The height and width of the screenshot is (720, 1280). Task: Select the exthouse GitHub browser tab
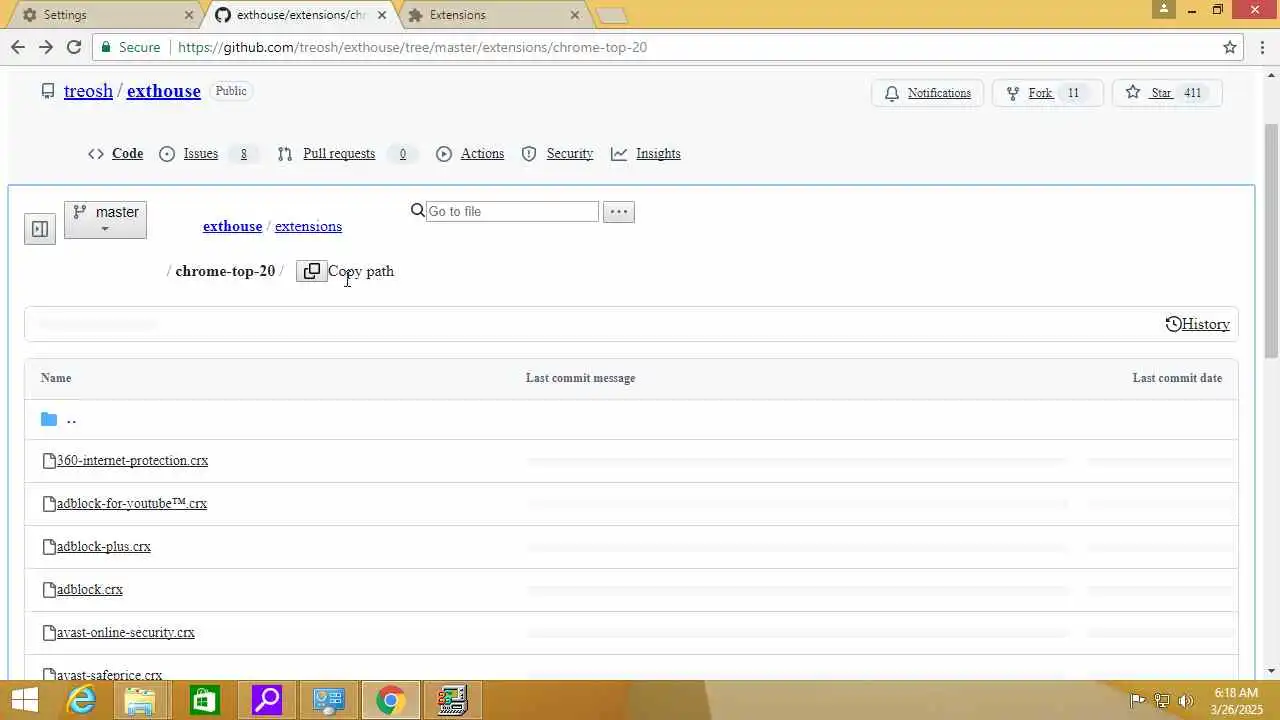(x=300, y=15)
